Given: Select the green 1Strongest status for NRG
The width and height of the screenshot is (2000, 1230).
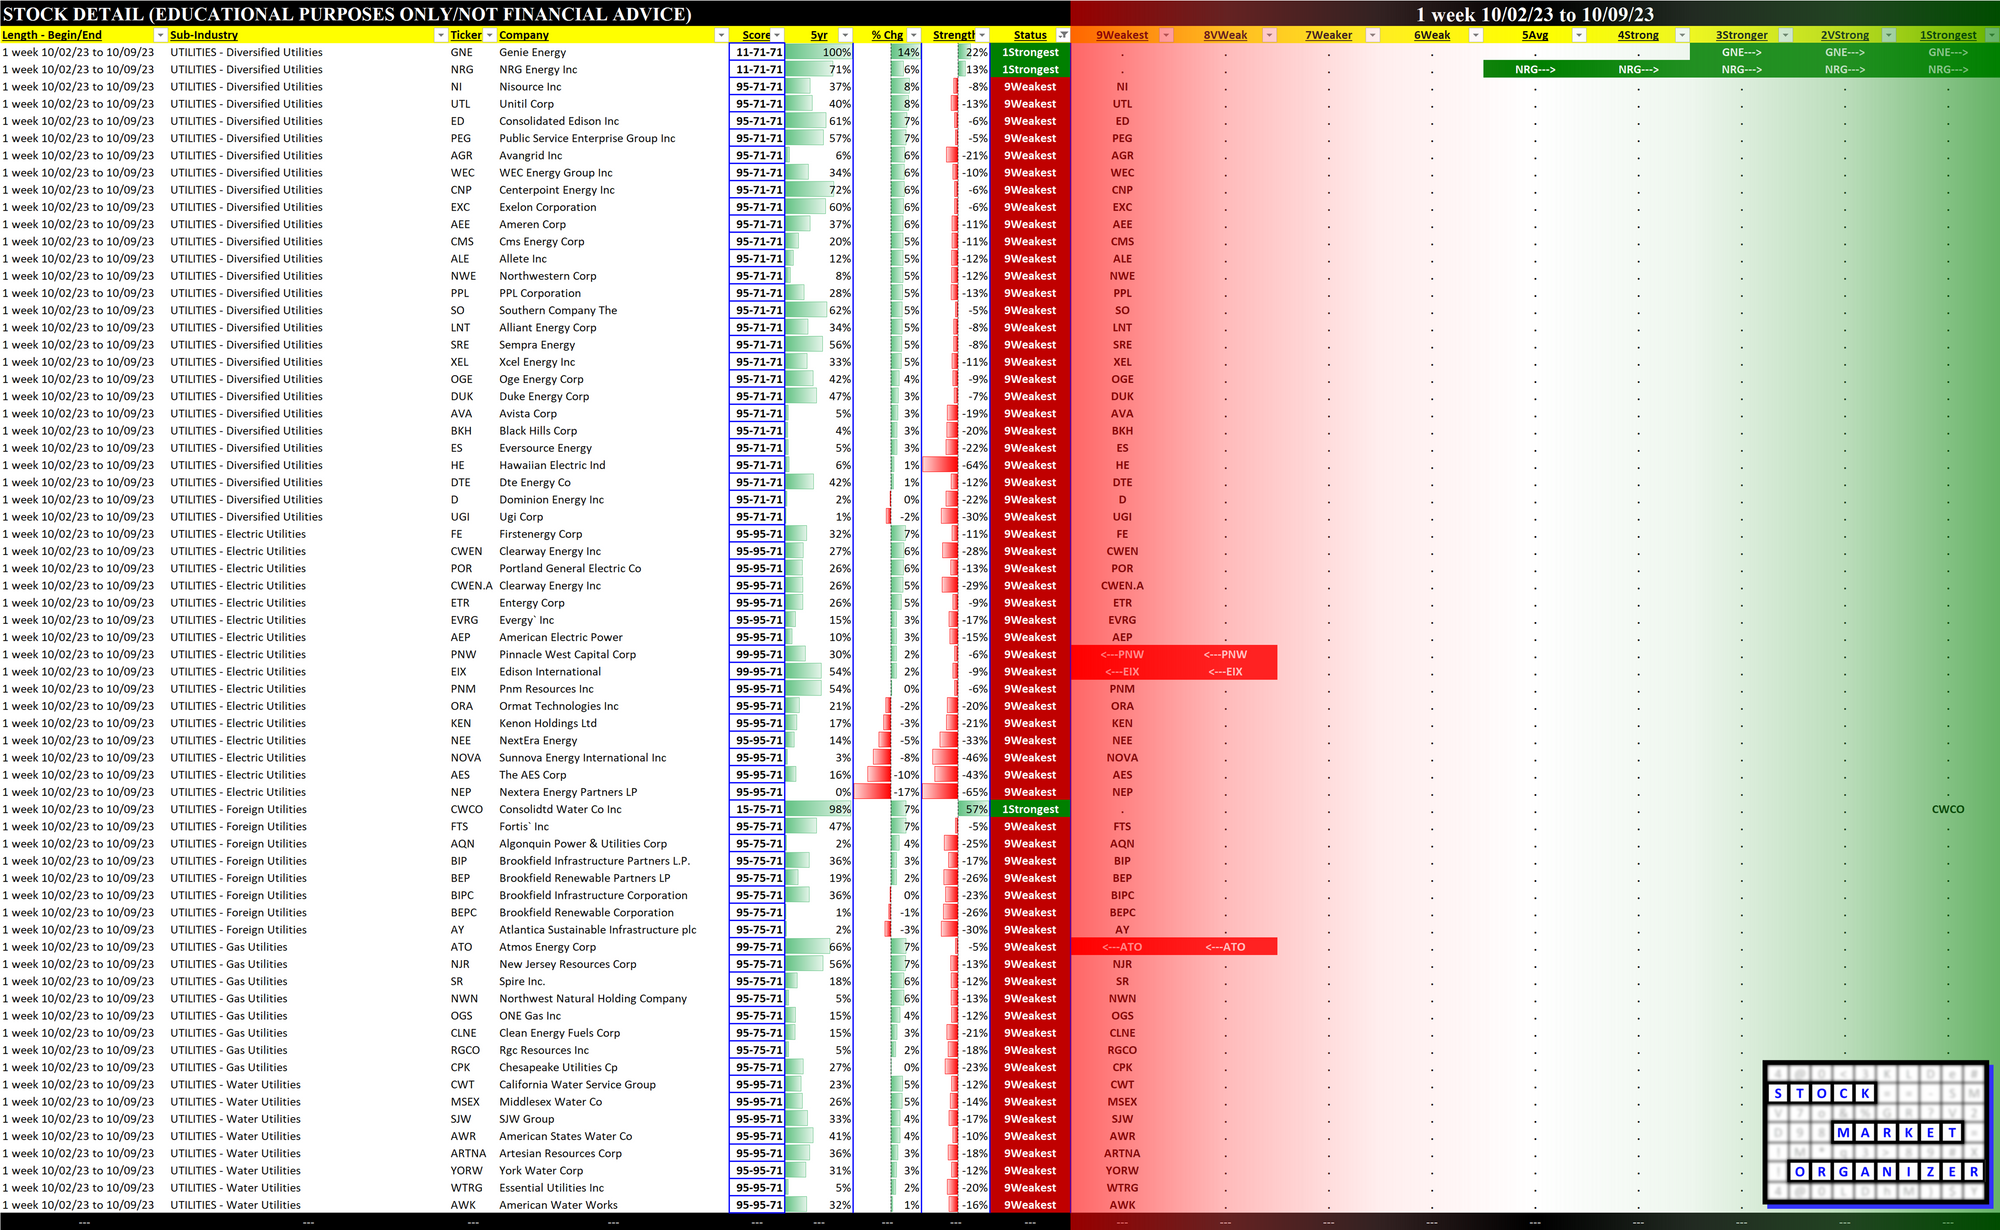Looking at the screenshot, I should click(1030, 69).
